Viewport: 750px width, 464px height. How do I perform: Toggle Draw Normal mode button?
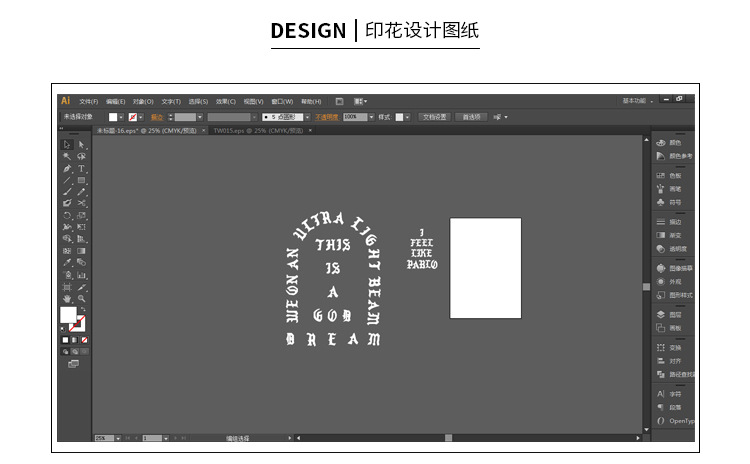click(x=66, y=352)
